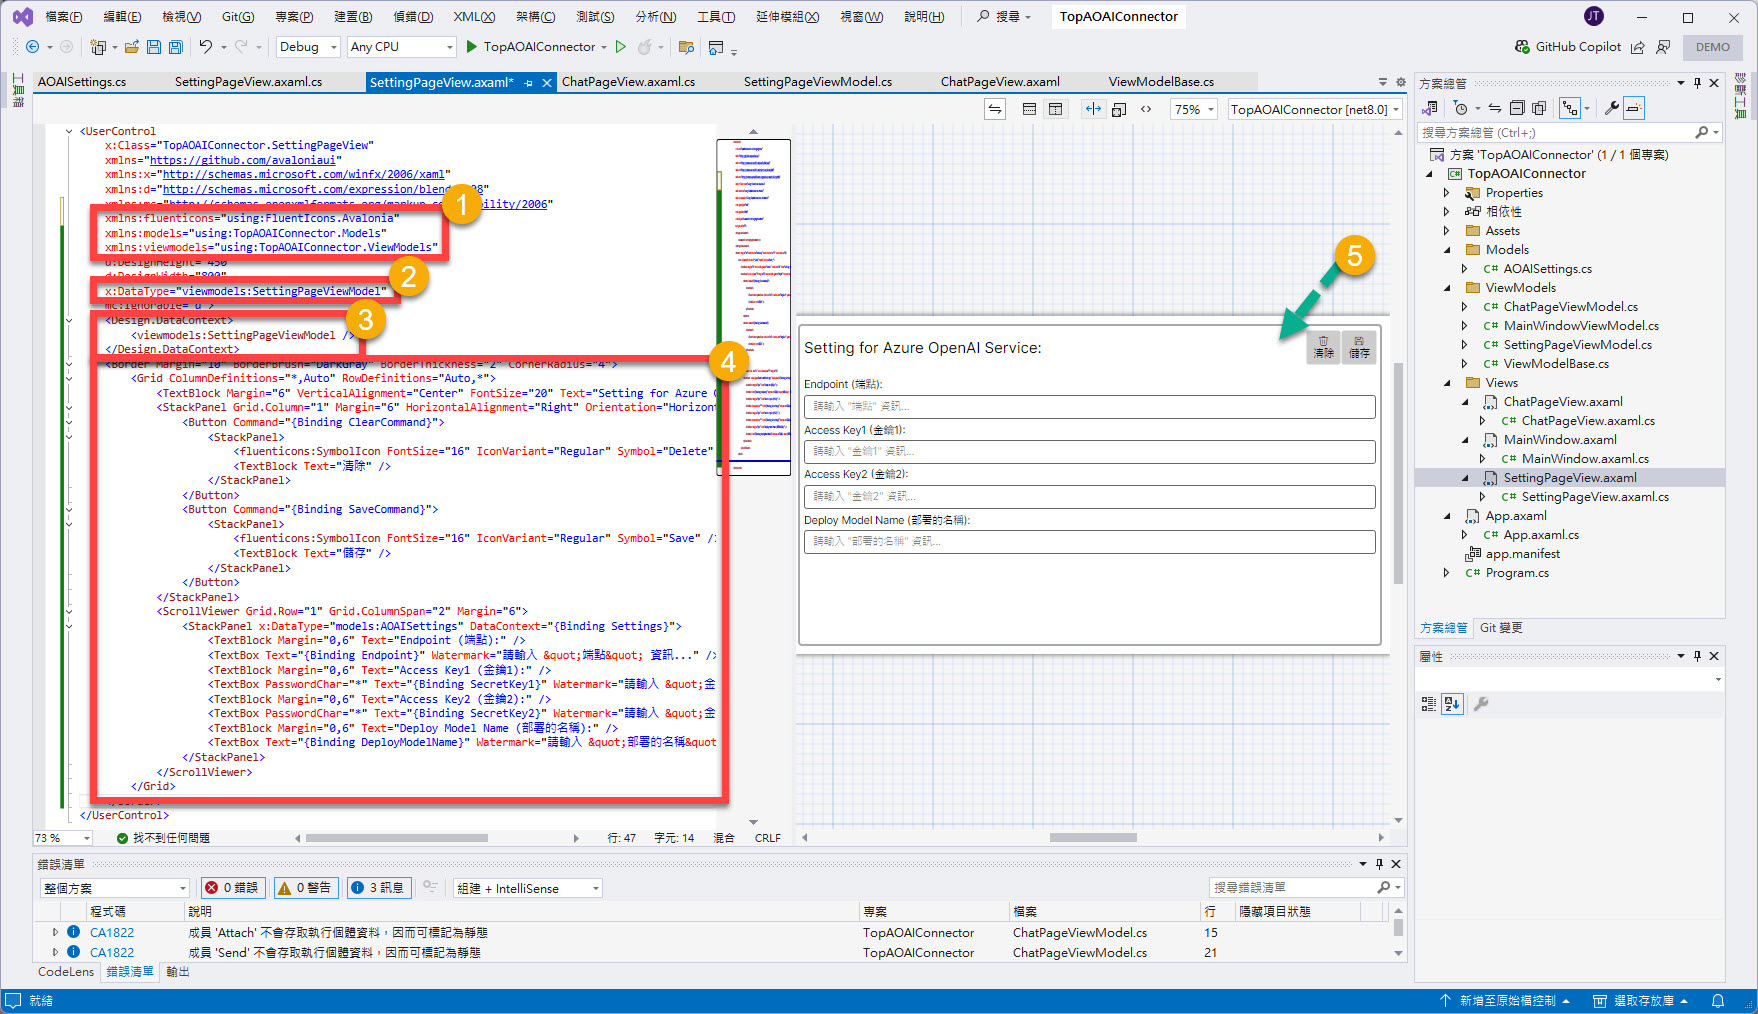The image size is (1758, 1014).
Task: Click the 清除 button in designer preview
Action: [x=1323, y=347]
